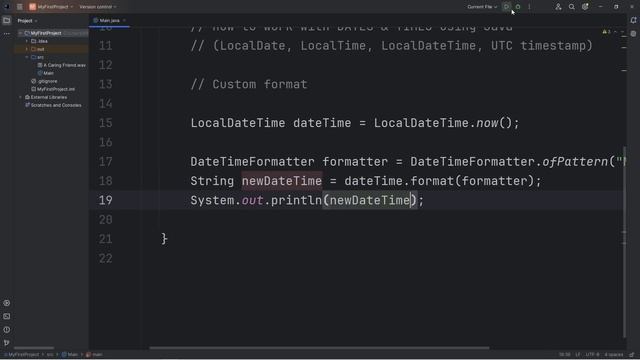Image resolution: width=640 pixels, height=360 pixels.
Task: Select the .gitignore file
Action: tap(44, 81)
